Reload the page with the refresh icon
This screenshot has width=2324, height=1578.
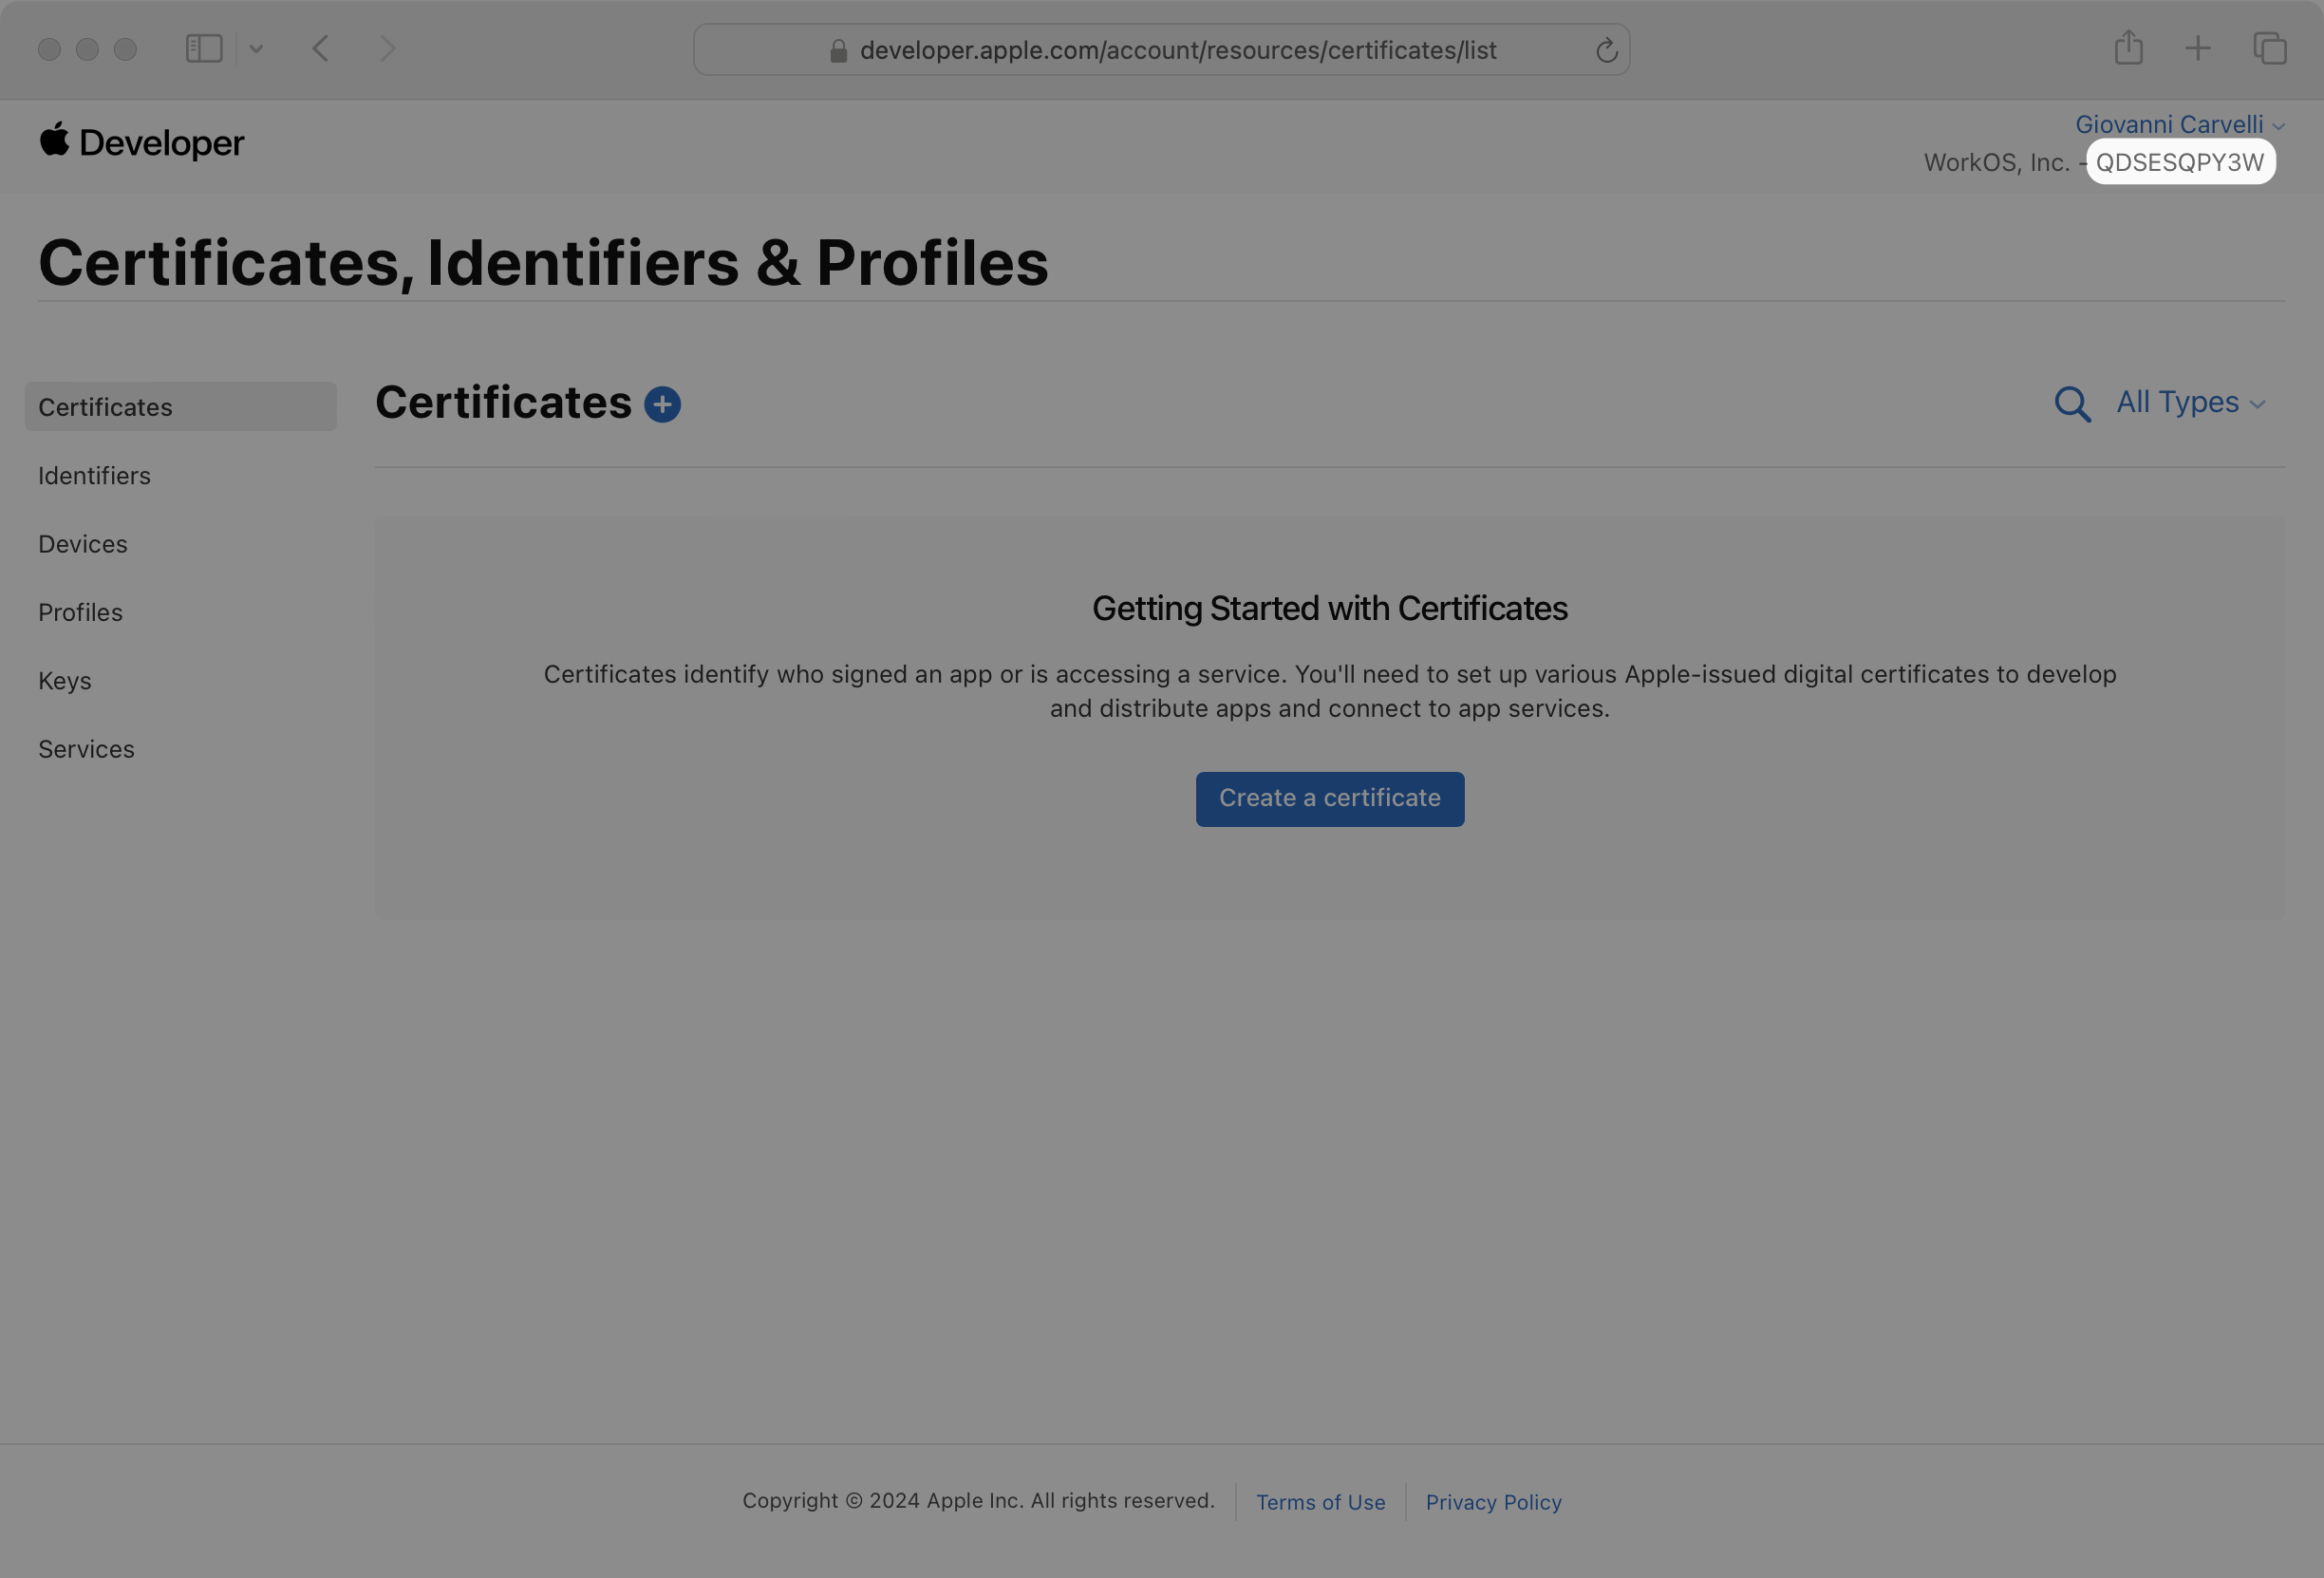(x=1606, y=50)
